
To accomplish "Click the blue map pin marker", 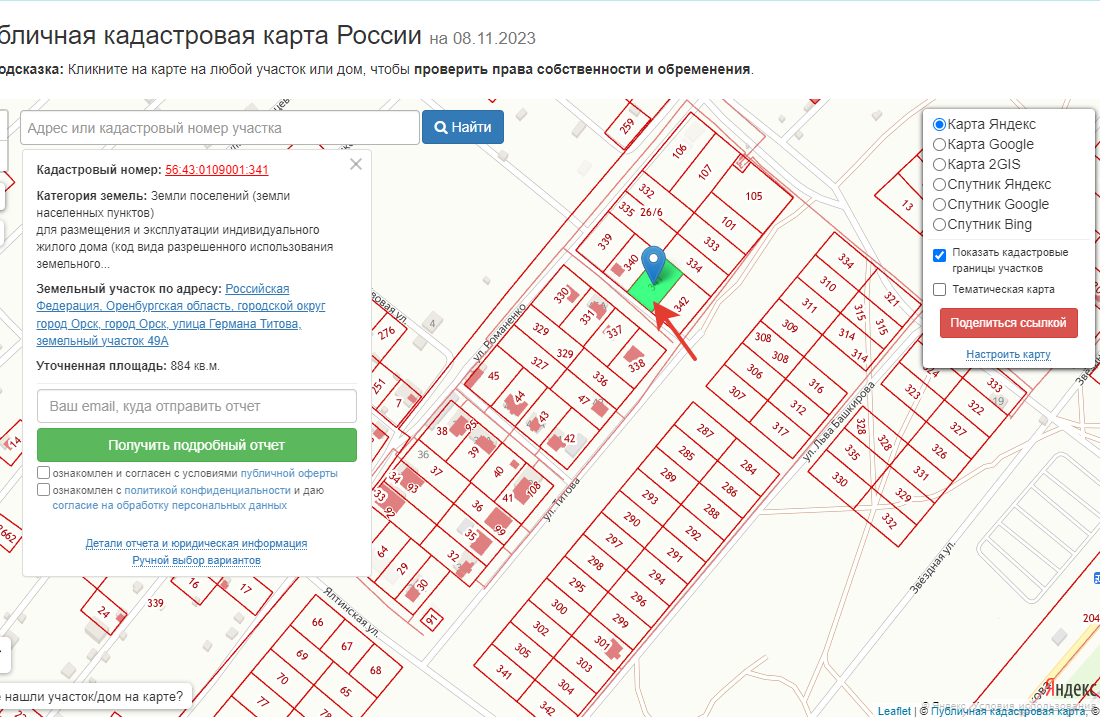I will [x=654, y=264].
